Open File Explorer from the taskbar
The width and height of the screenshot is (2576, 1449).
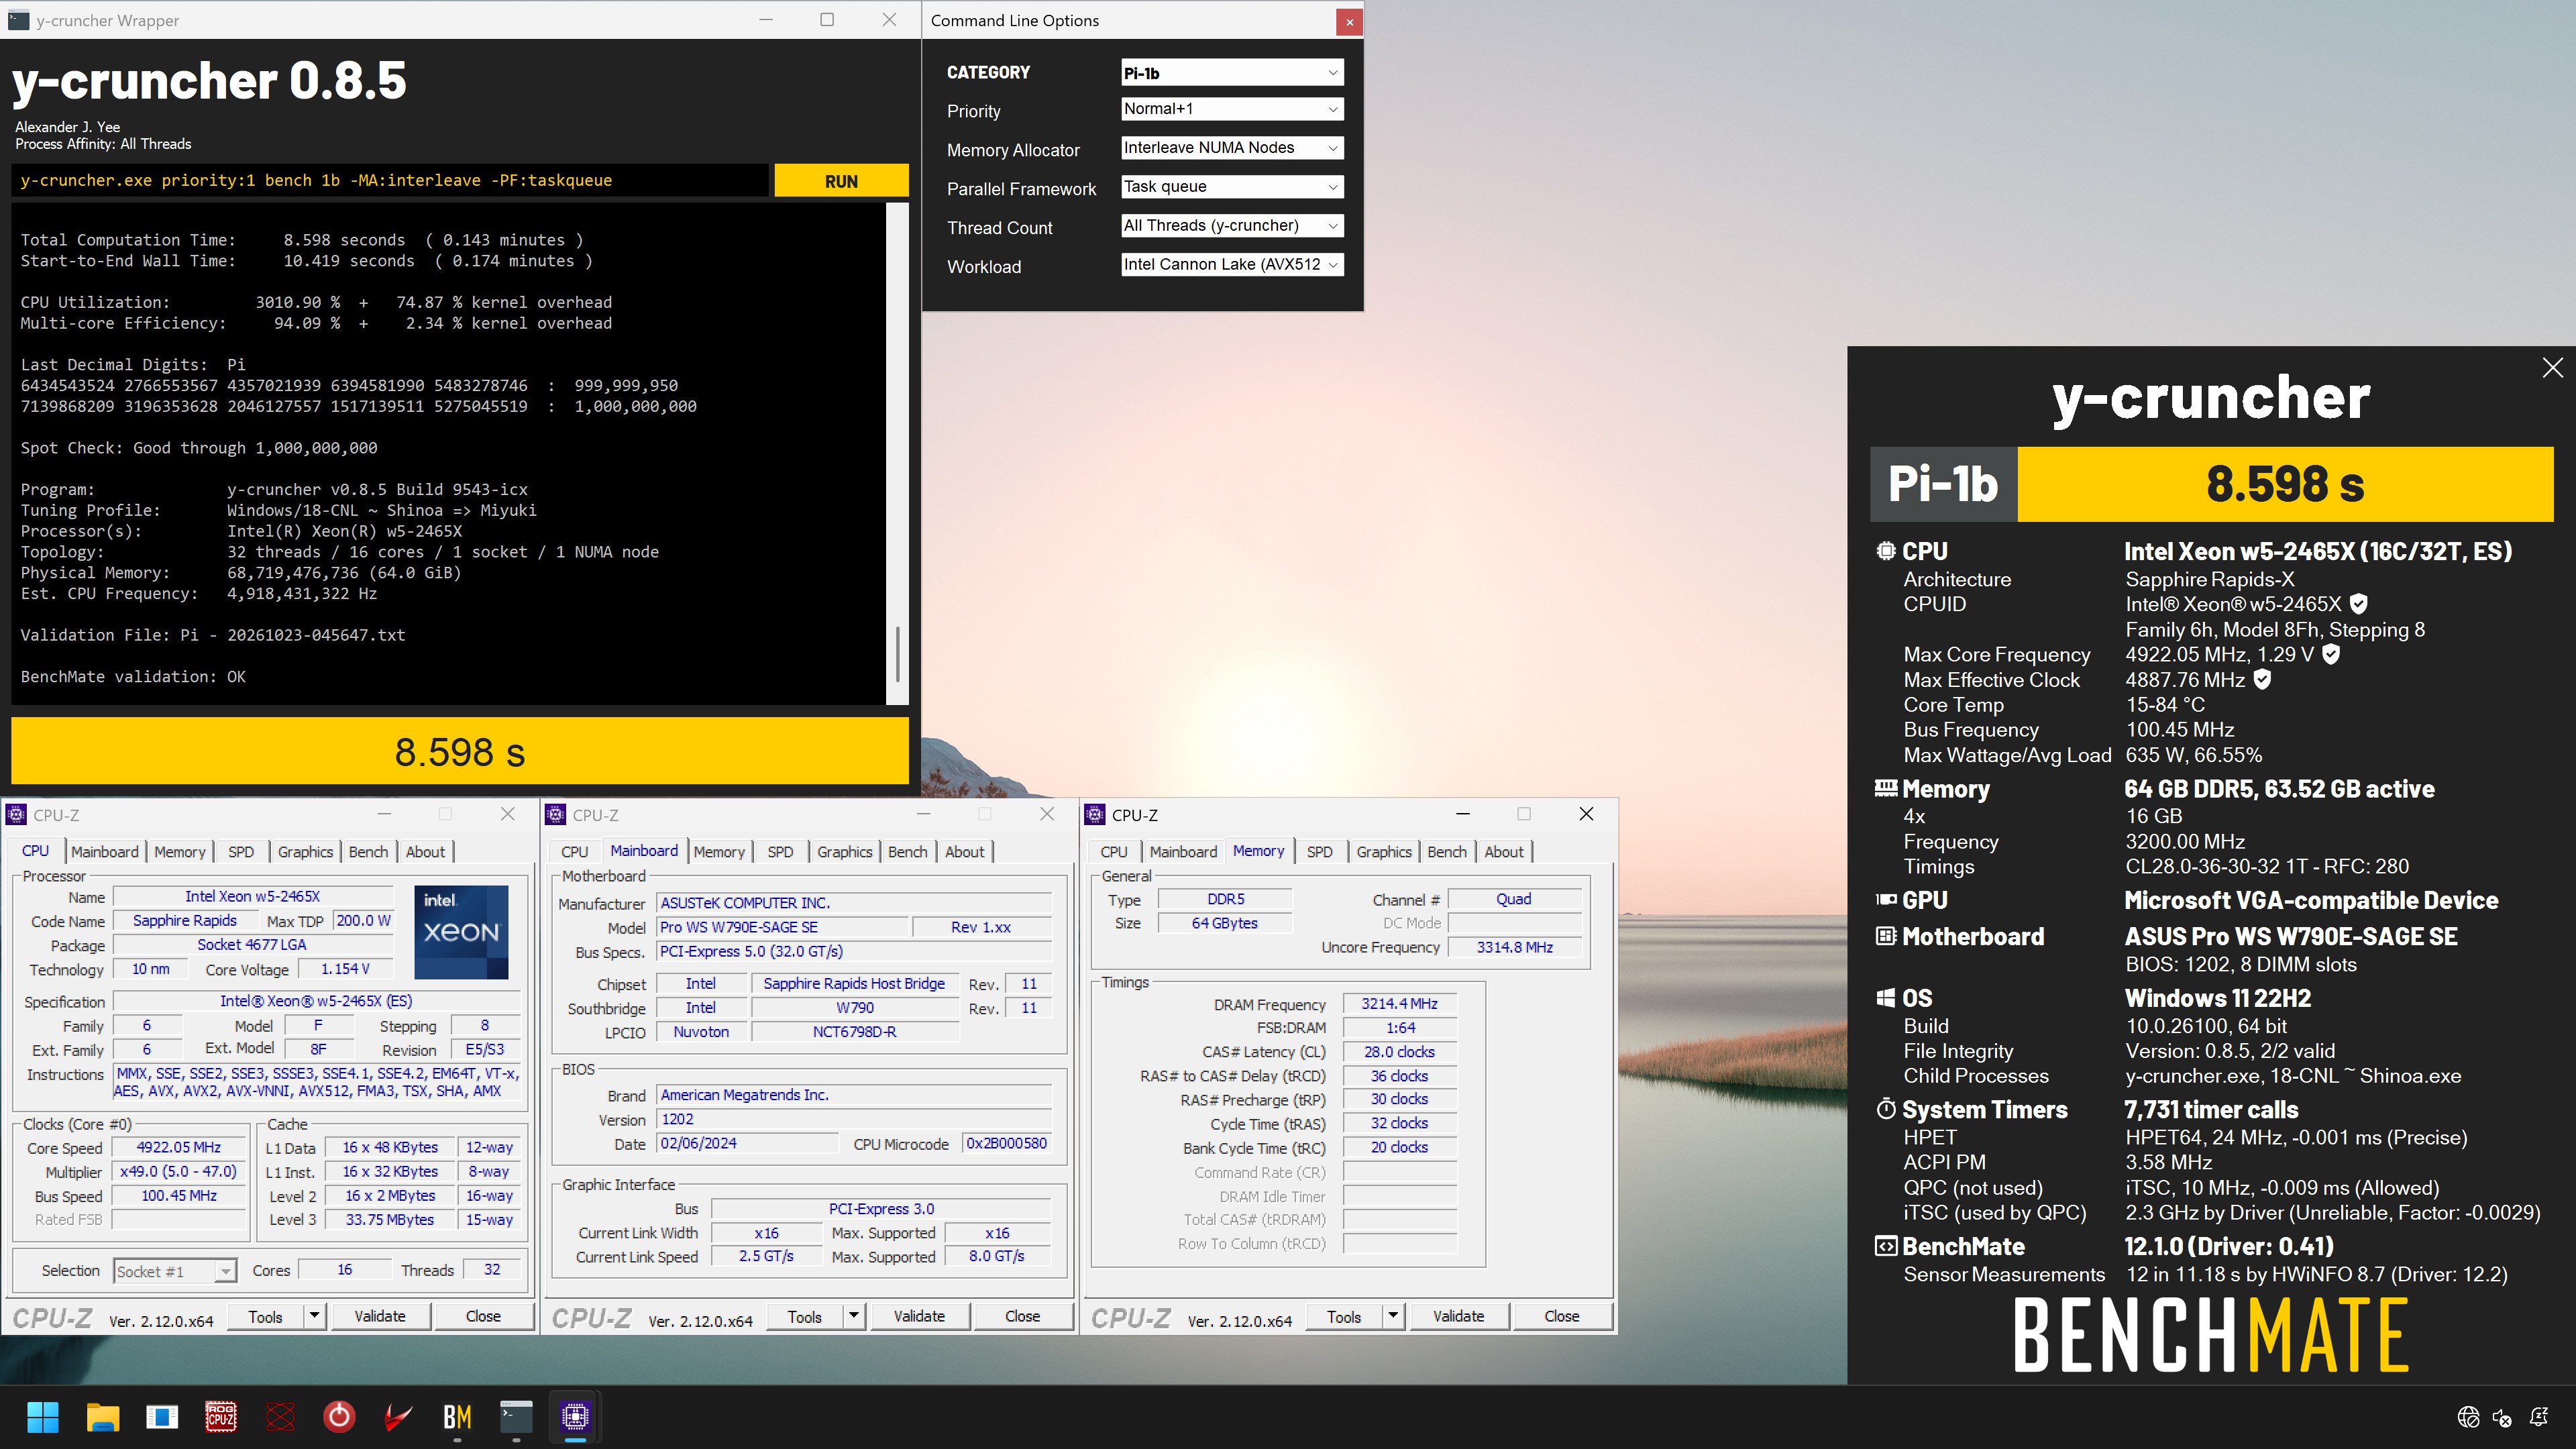[103, 1416]
